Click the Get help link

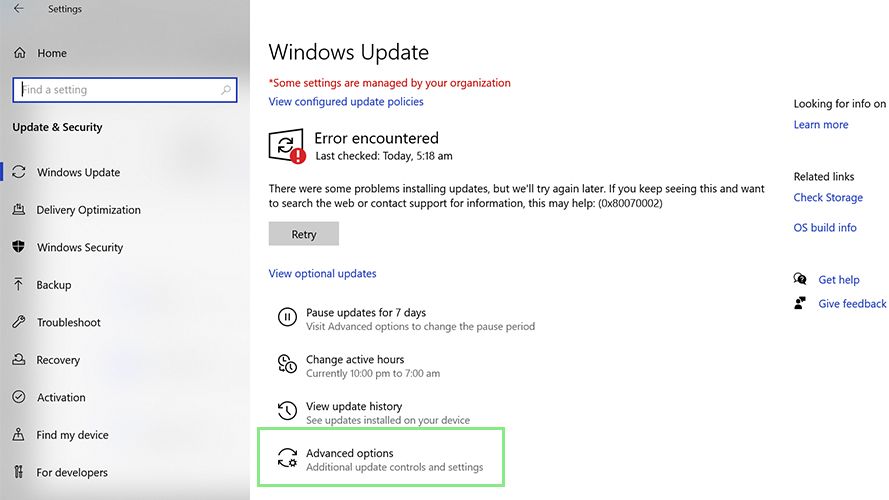pos(839,279)
